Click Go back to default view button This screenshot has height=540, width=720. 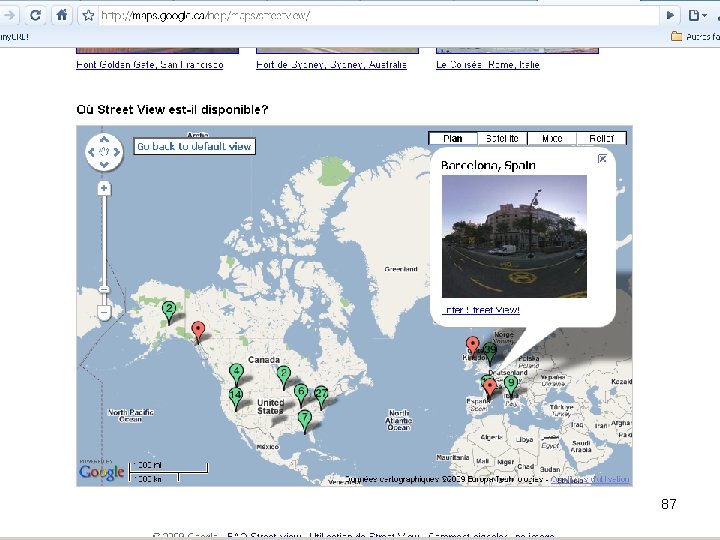tap(194, 146)
